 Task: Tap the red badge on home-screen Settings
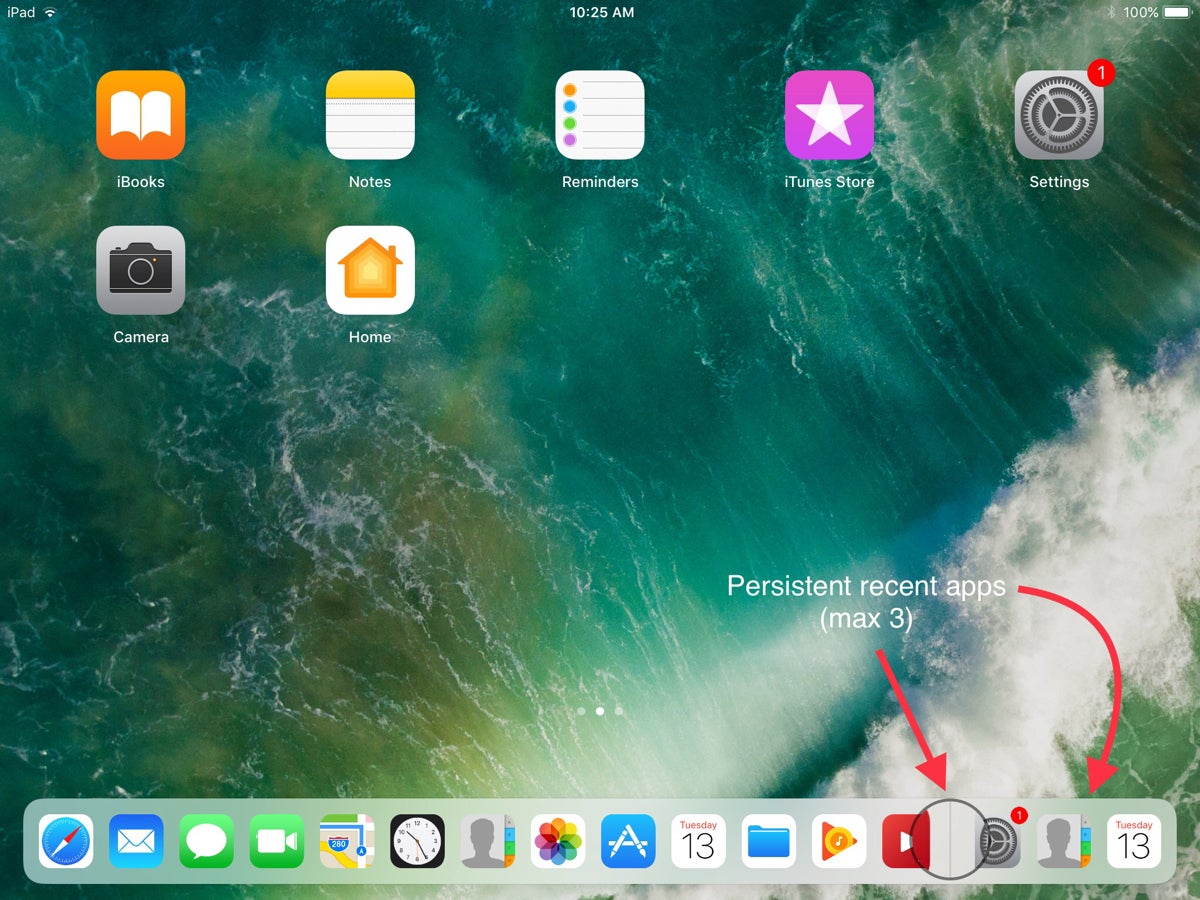[1100, 72]
